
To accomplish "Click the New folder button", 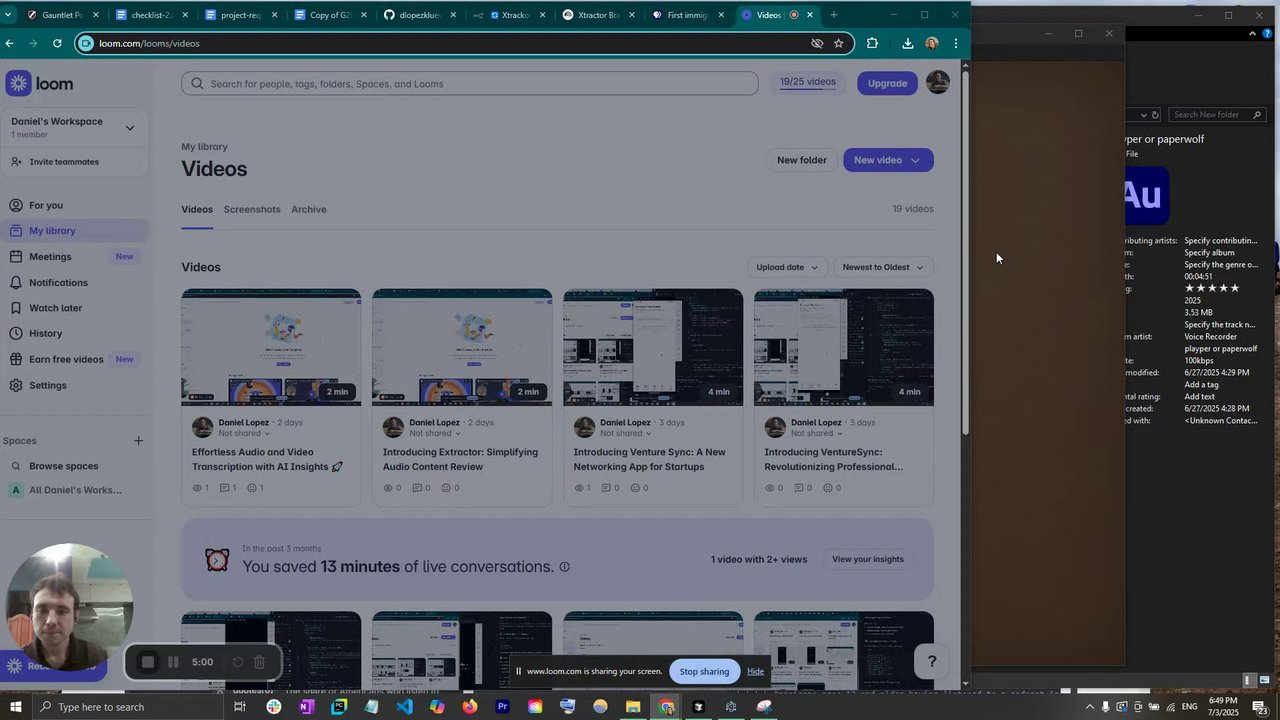I will [x=802, y=160].
